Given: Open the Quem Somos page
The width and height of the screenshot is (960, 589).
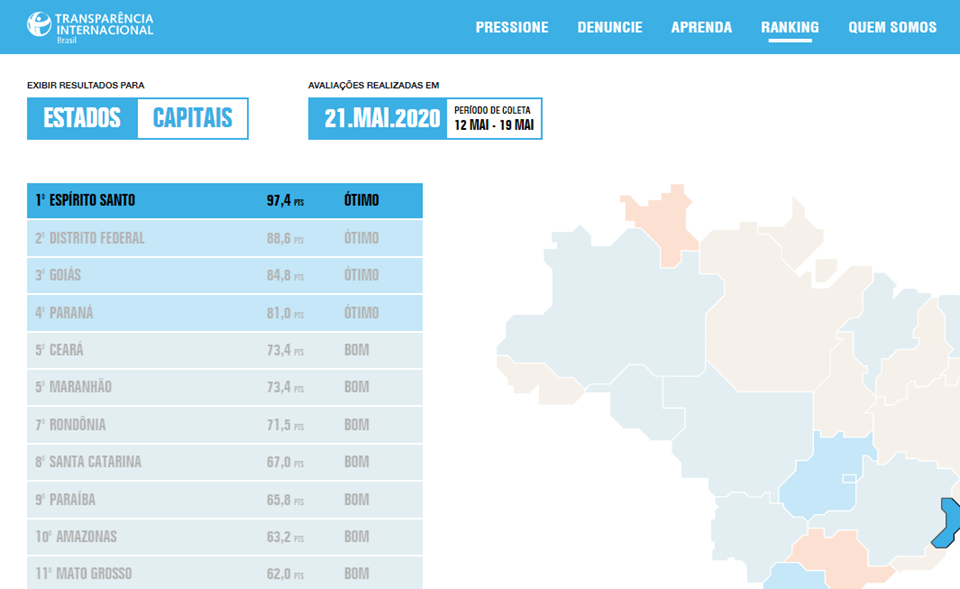Looking at the screenshot, I should click(x=892, y=27).
